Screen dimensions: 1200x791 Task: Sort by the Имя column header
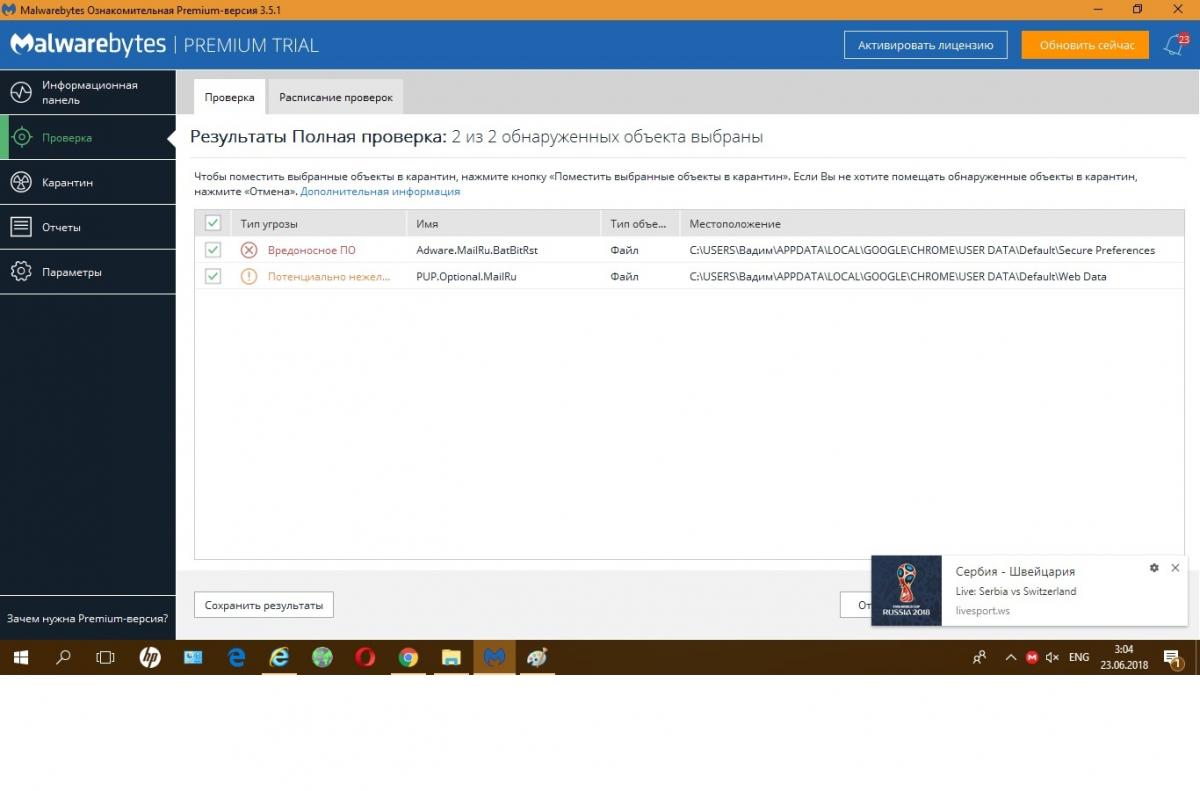(x=503, y=224)
